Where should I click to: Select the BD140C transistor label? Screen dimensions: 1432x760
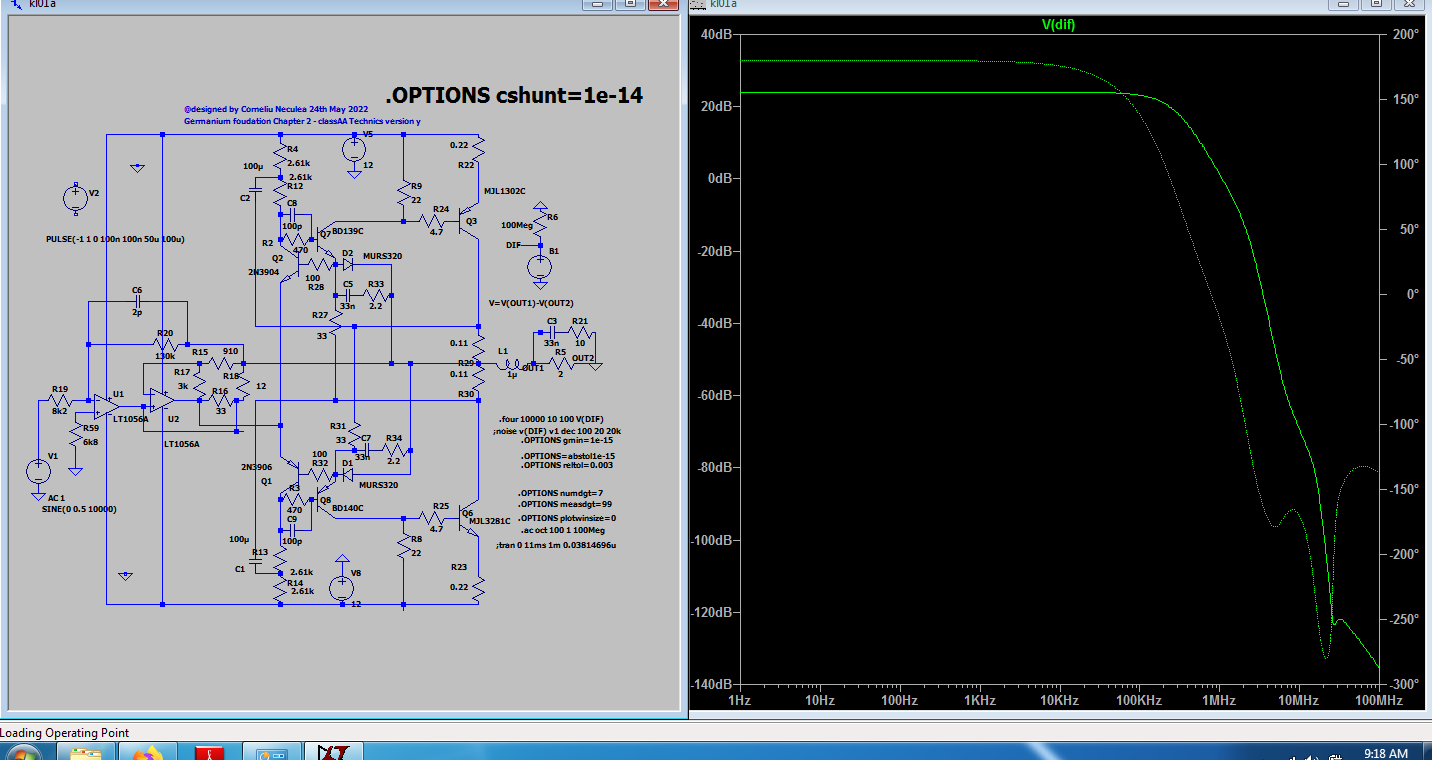[x=349, y=508]
